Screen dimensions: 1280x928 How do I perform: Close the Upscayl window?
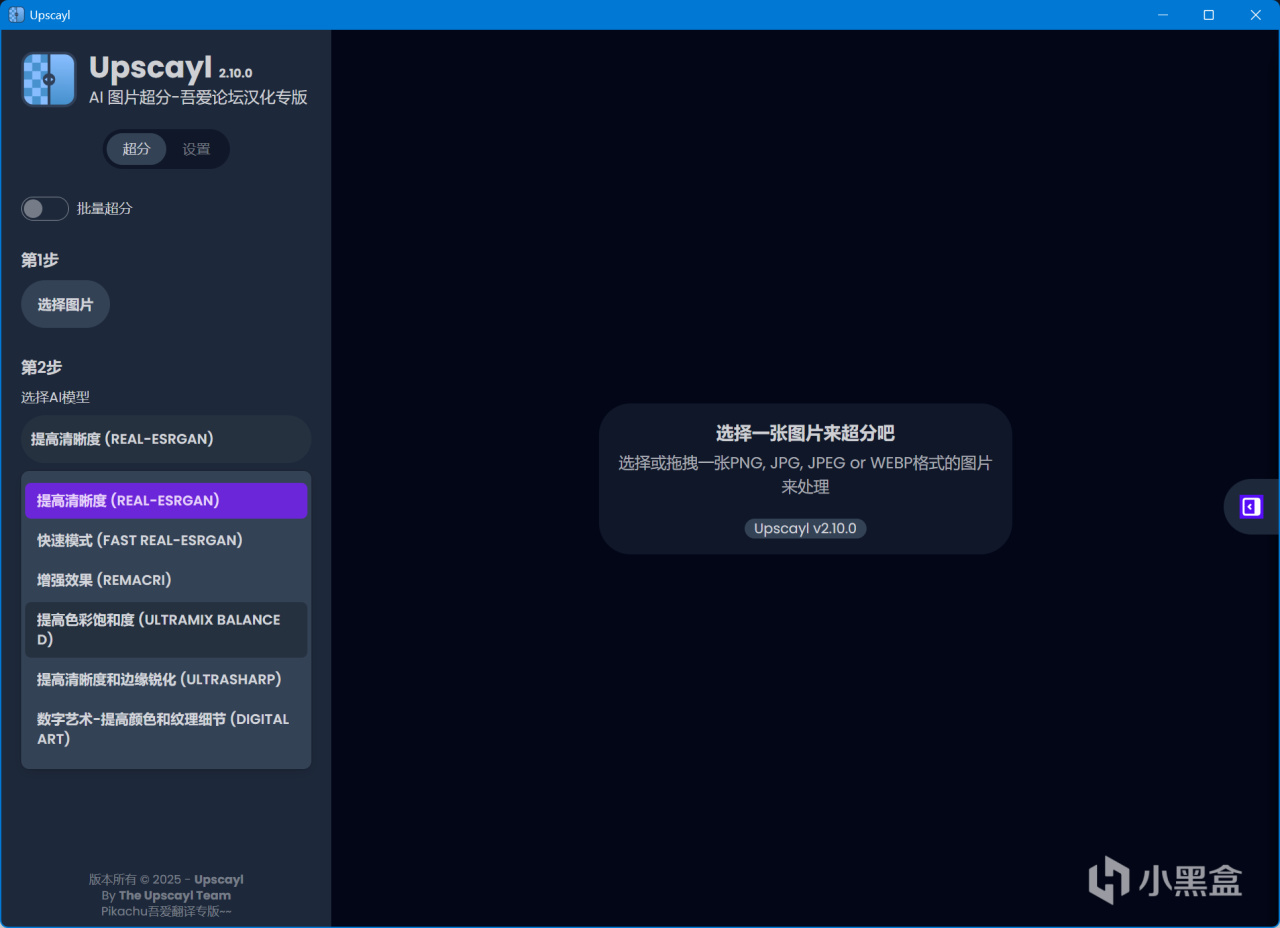(1256, 15)
